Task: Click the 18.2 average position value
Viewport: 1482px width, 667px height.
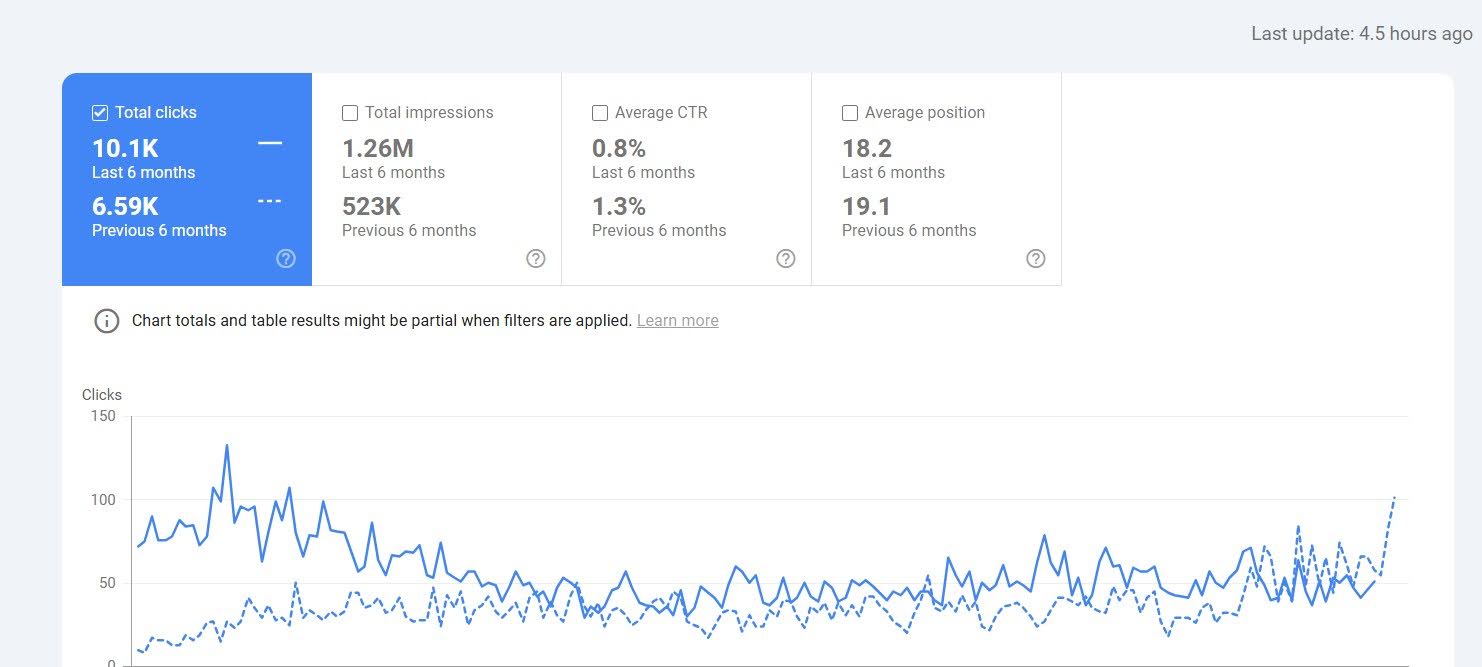Action: pyautogui.click(x=867, y=149)
